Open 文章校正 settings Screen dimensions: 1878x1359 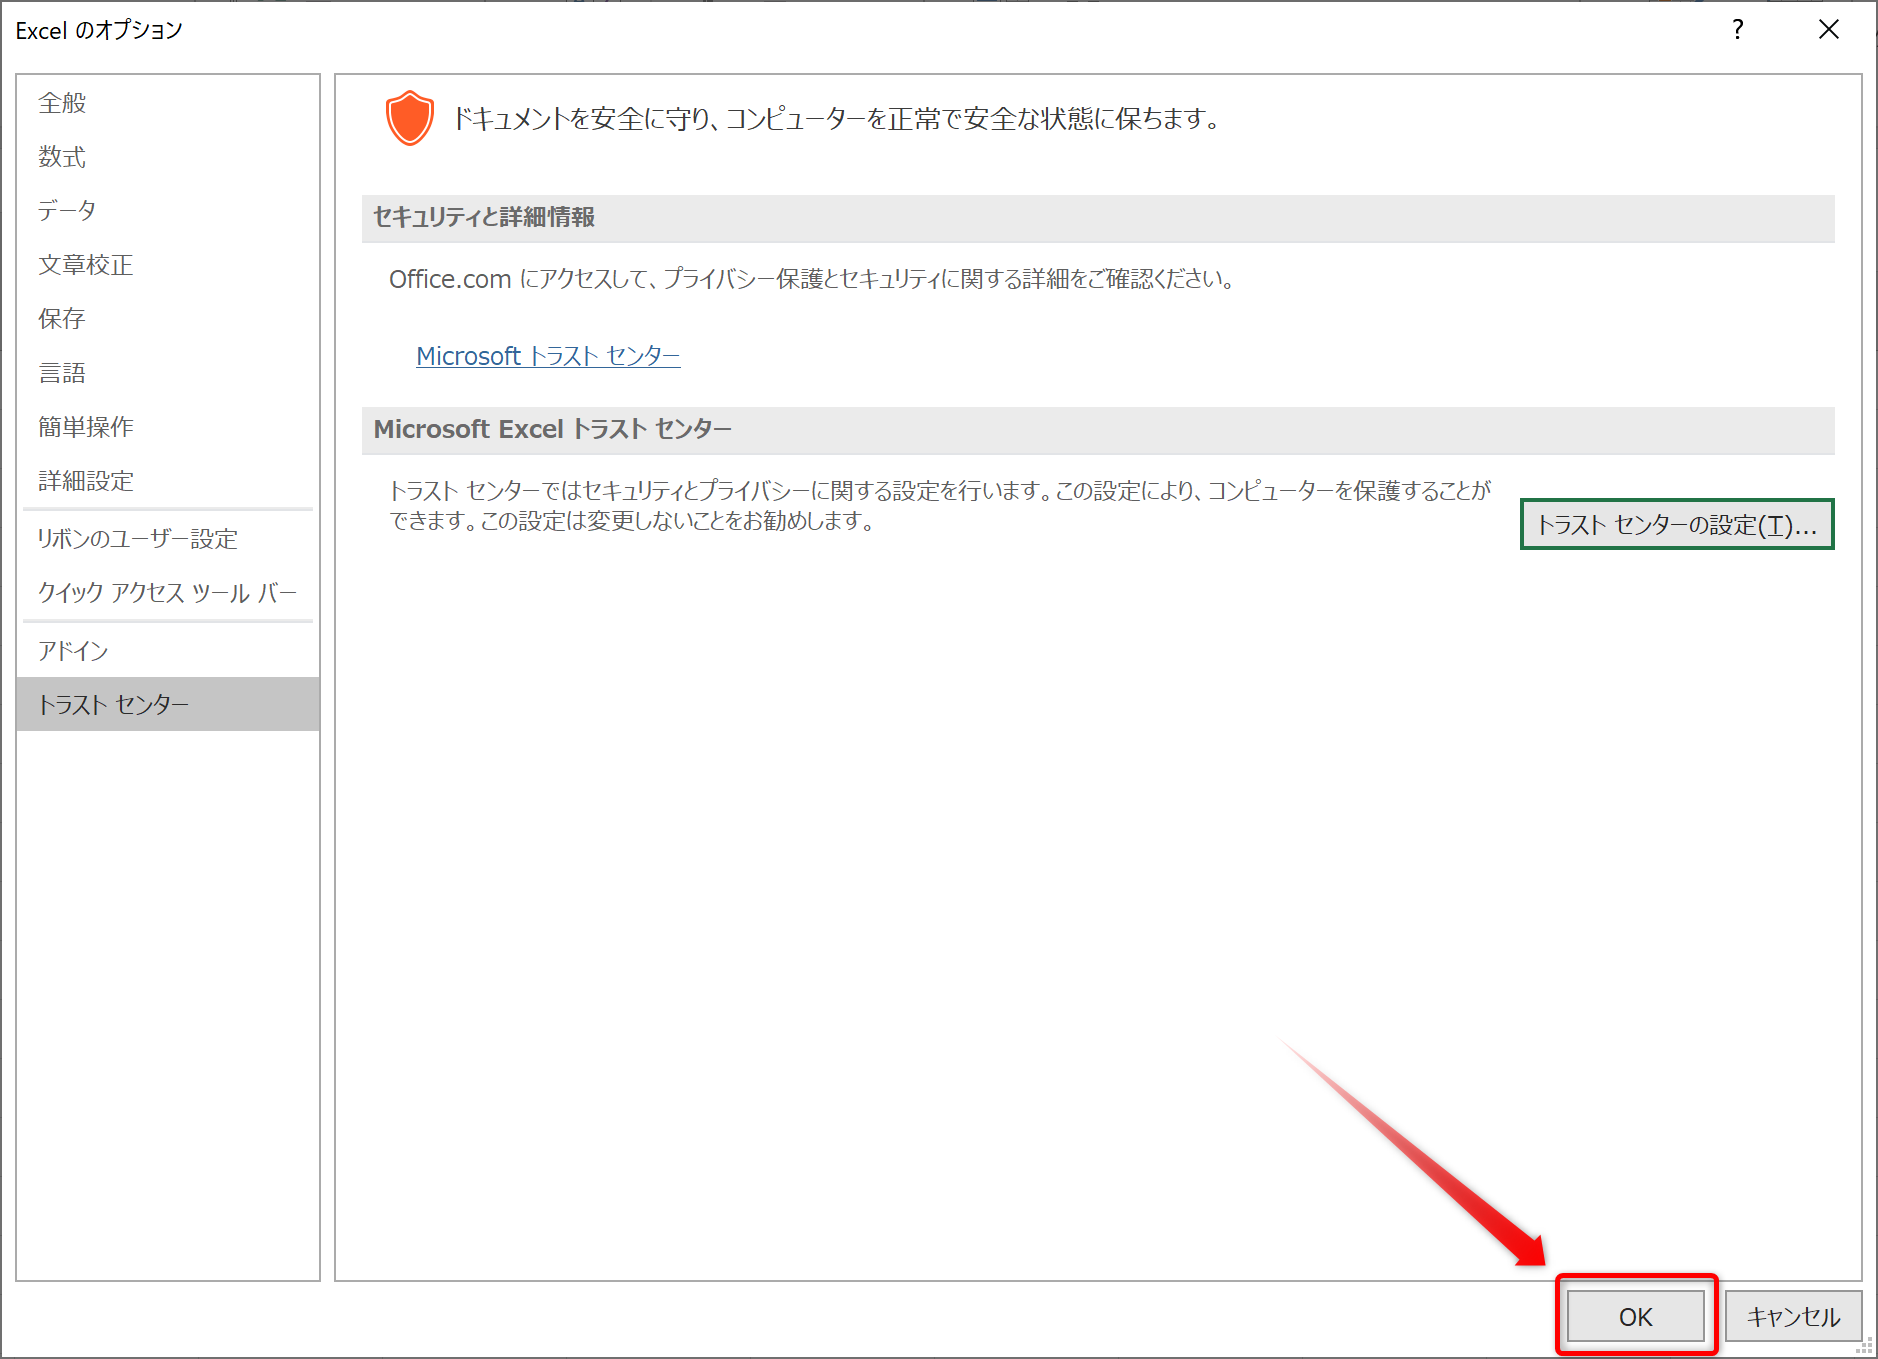(168, 265)
